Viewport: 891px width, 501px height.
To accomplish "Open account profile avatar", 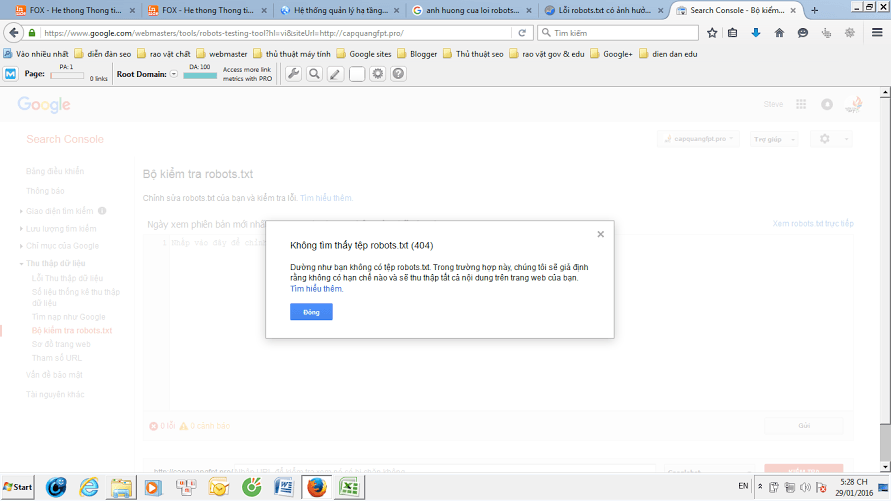I will pyautogui.click(x=854, y=104).
